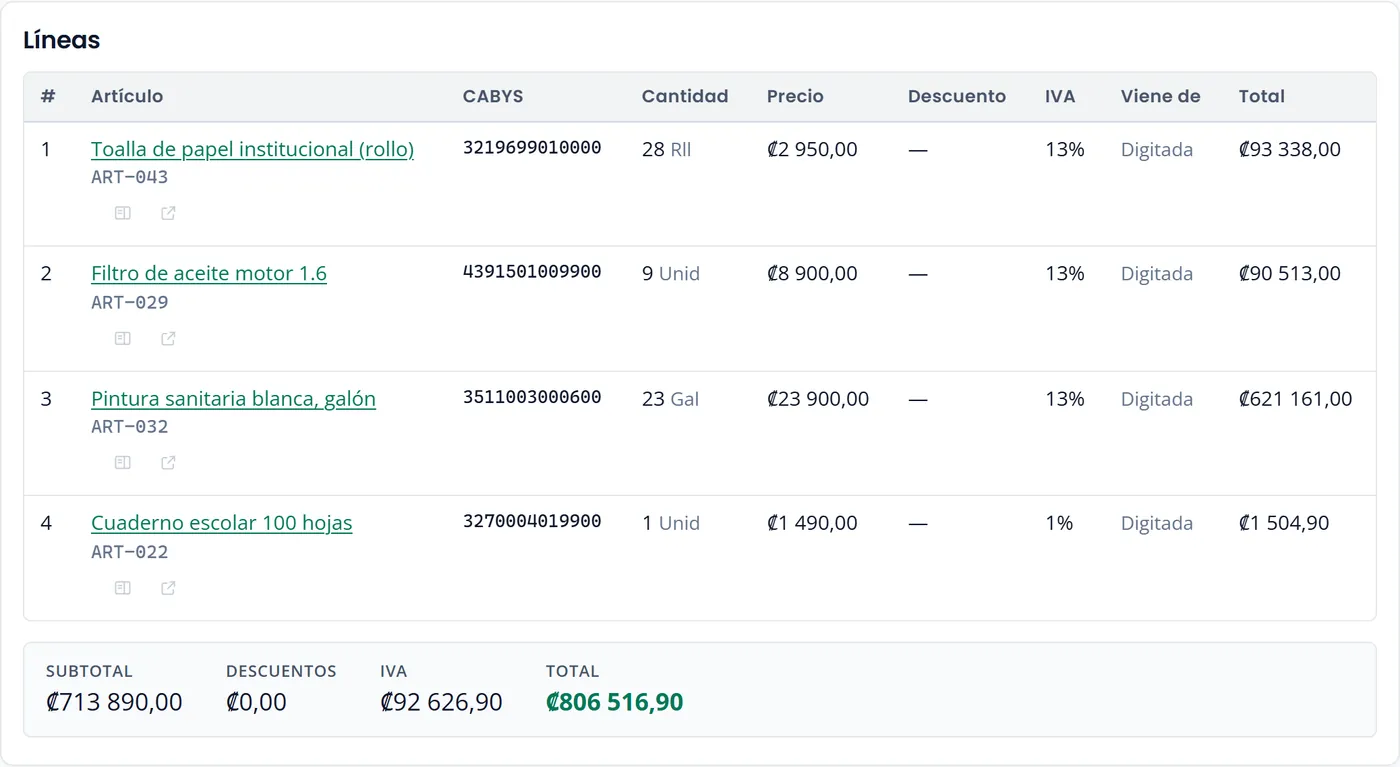Click the quantity 28 Rll cell
The image size is (1400, 767).
coord(667,149)
